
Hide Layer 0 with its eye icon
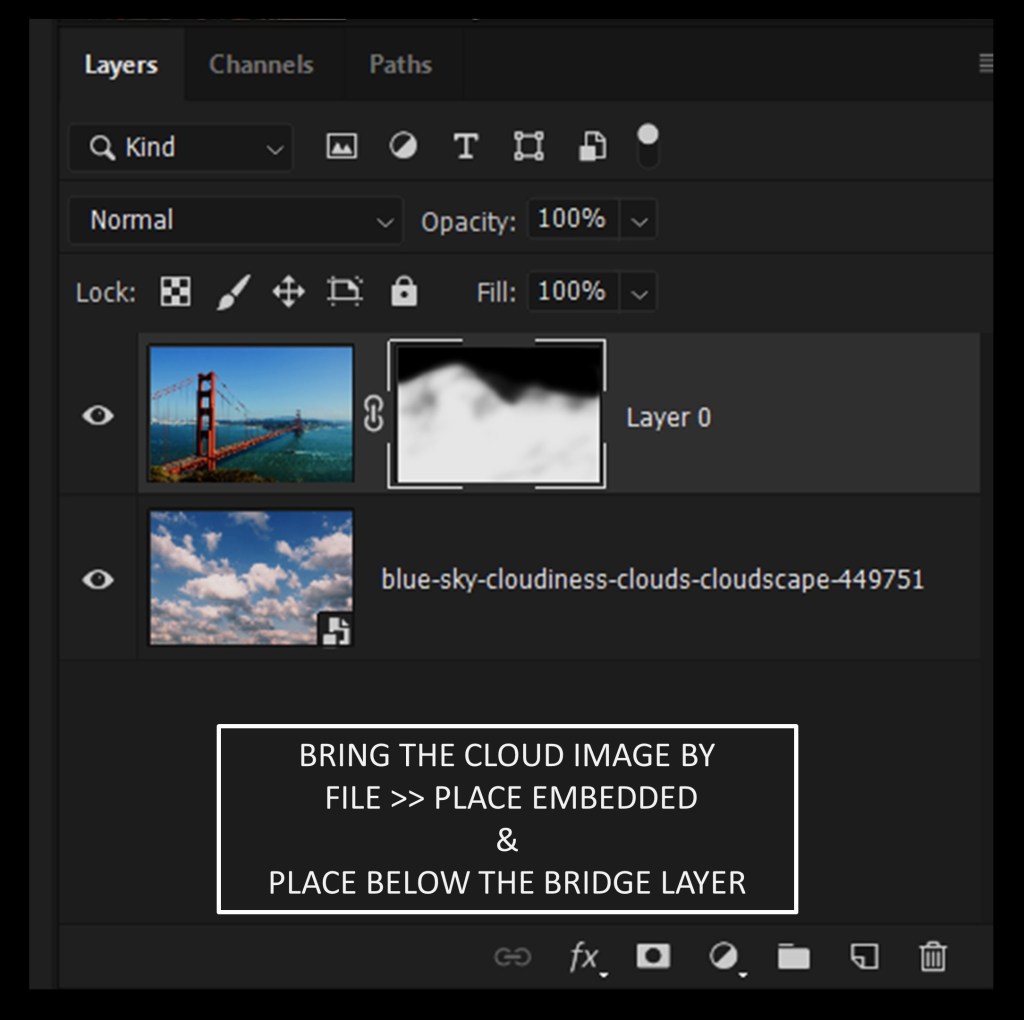(x=98, y=415)
